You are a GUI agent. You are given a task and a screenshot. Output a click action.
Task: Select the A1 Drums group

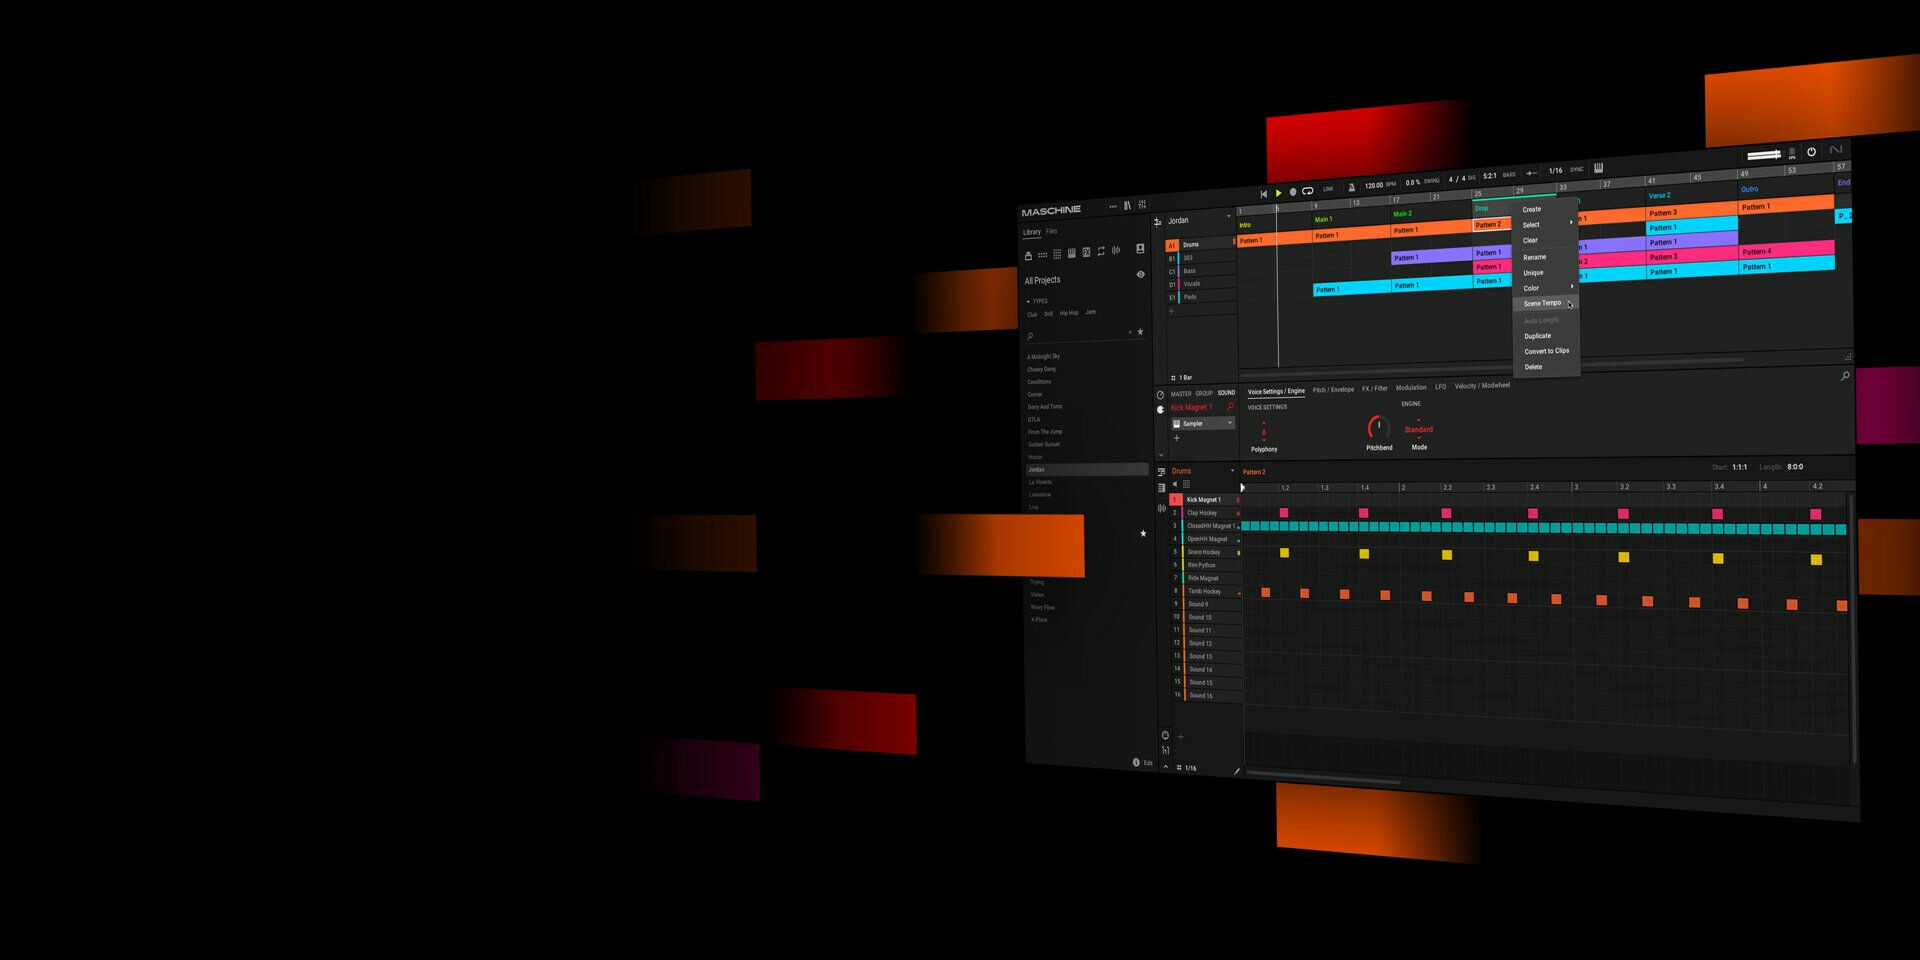point(1199,245)
